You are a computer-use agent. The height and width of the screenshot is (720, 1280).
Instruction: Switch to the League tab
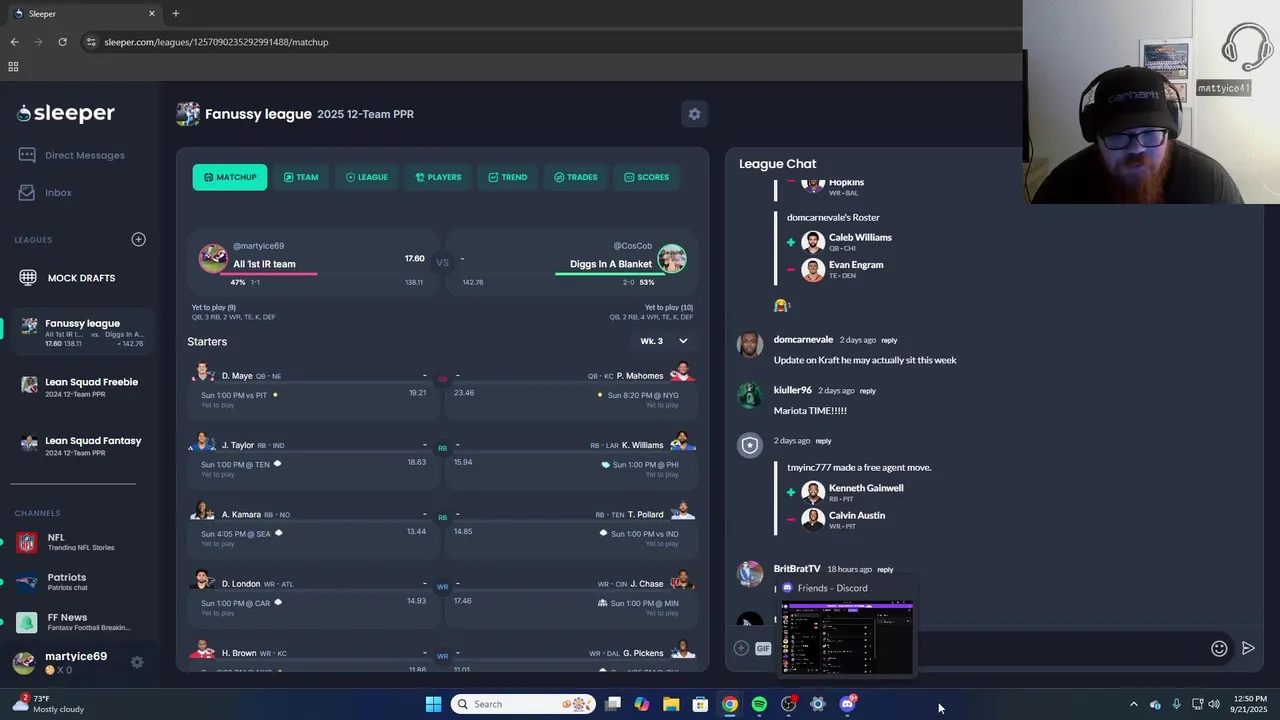(x=367, y=177)
